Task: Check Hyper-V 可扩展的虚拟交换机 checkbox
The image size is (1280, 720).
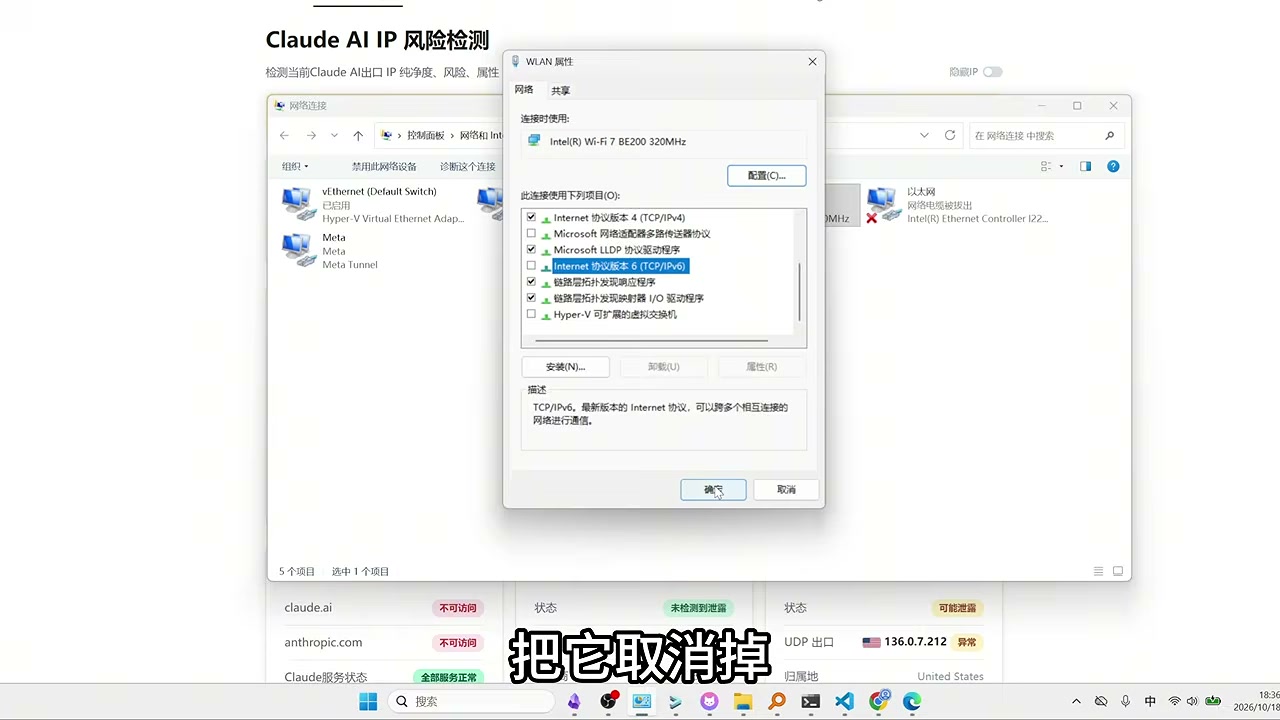Action: click(531, 314)
